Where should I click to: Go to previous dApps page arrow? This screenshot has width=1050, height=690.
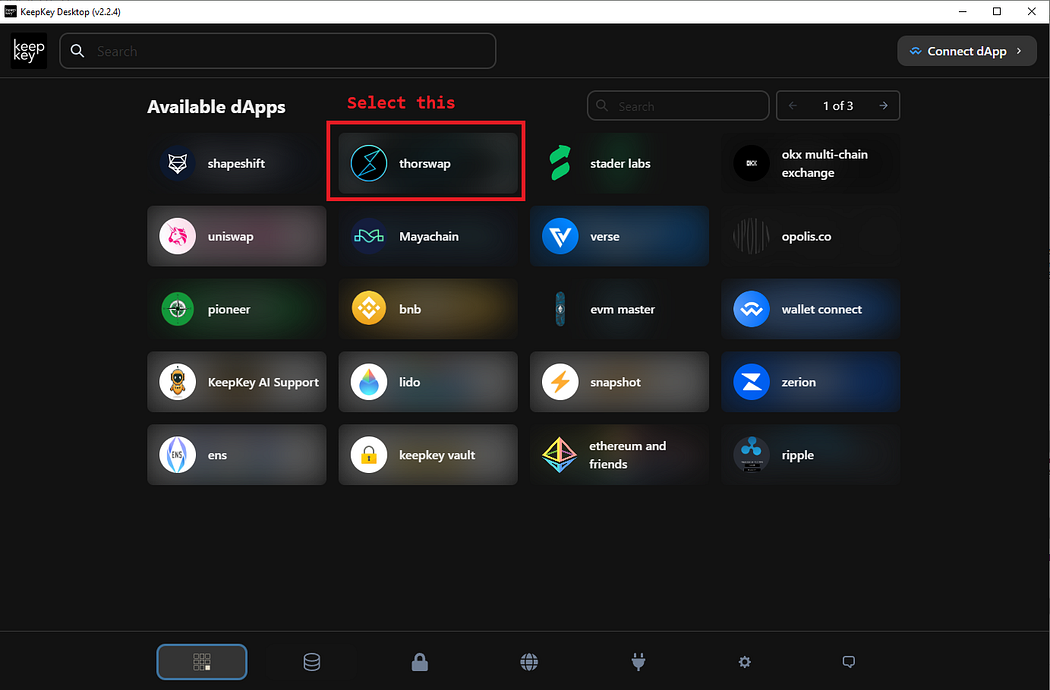(x=793, y=106)
